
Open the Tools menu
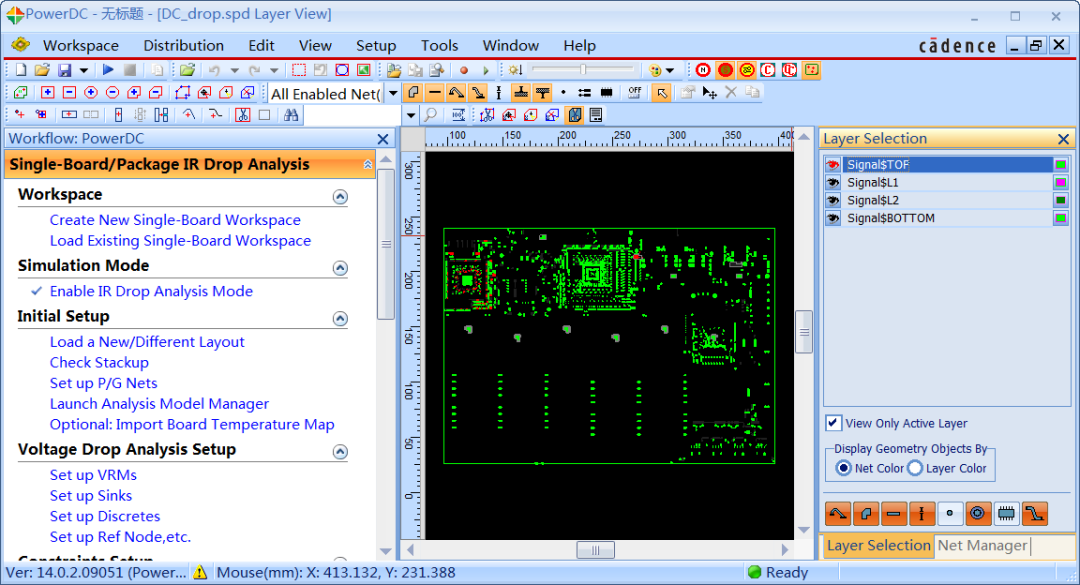(x=439, y=45)
